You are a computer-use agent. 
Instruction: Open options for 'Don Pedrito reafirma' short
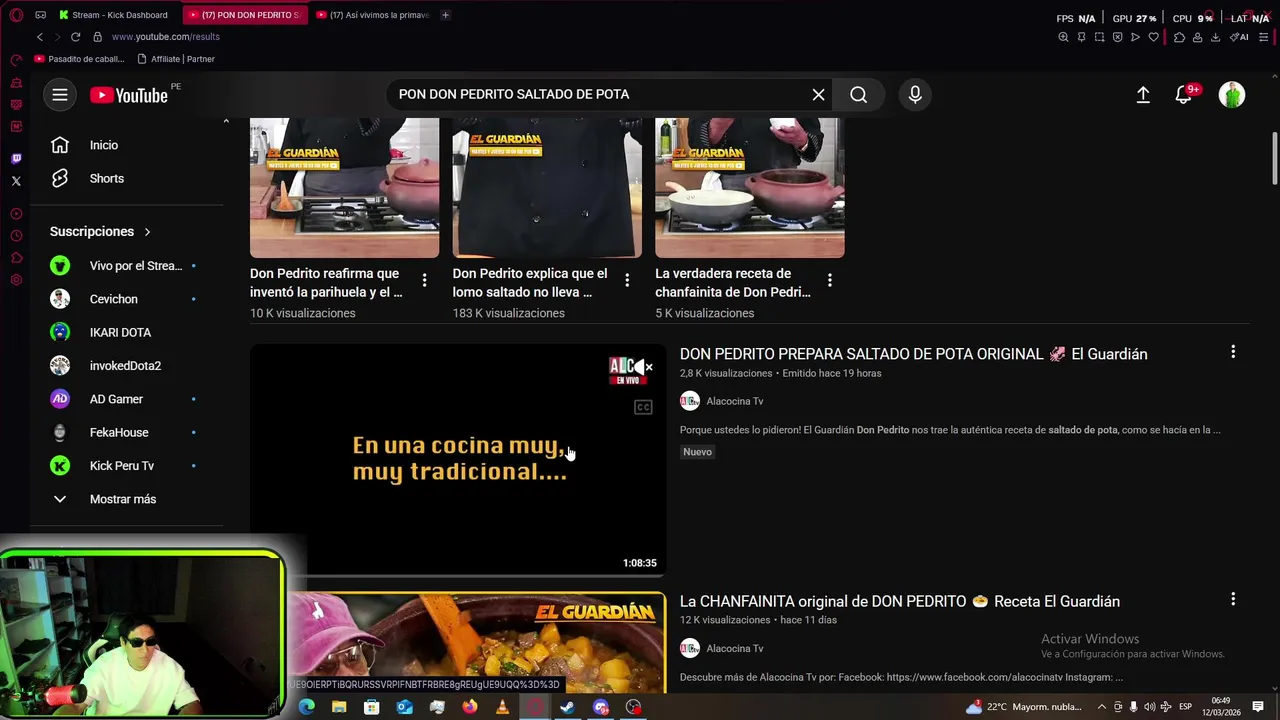[424, 280]
